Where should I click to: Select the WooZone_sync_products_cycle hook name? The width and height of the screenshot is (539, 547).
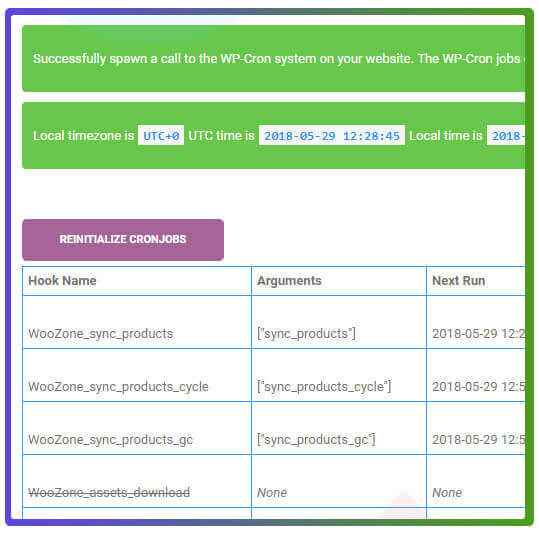pyautogui.click(x=118, y=387)
